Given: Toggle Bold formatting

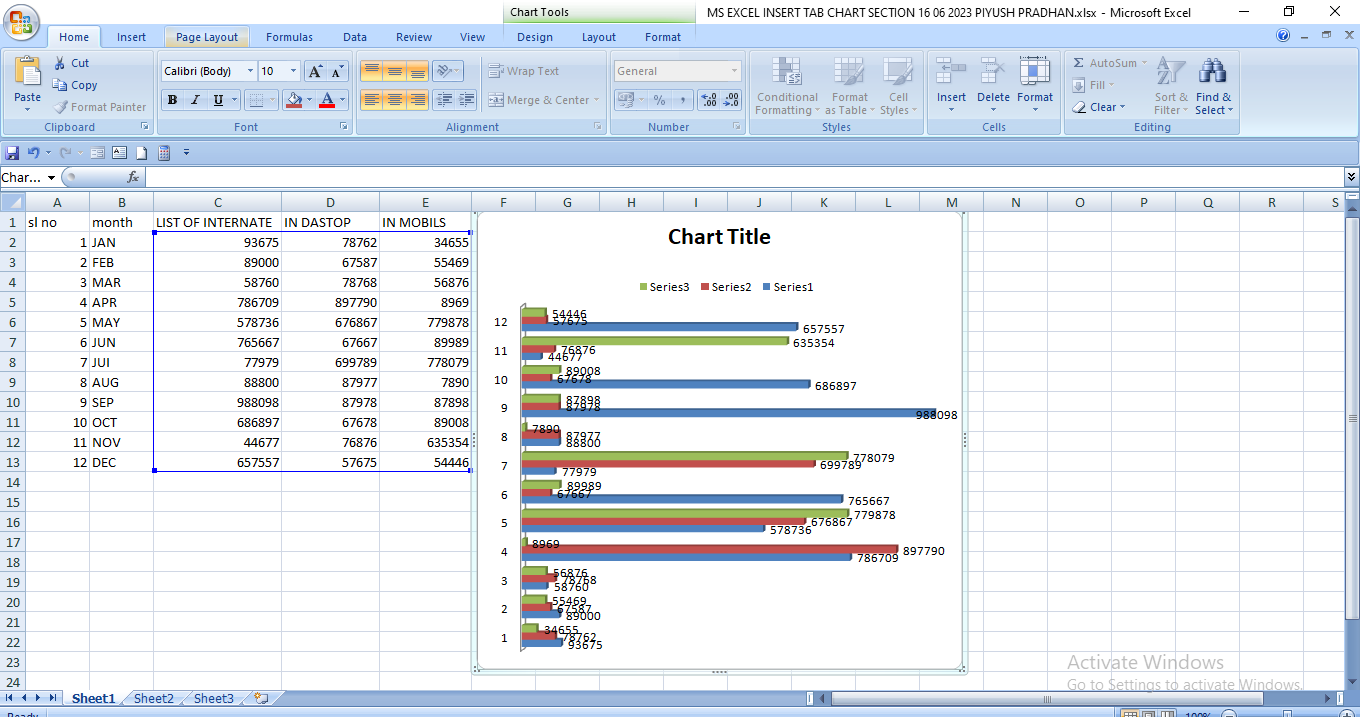Looking at the screenshot, I should click(x=172, y=100).
